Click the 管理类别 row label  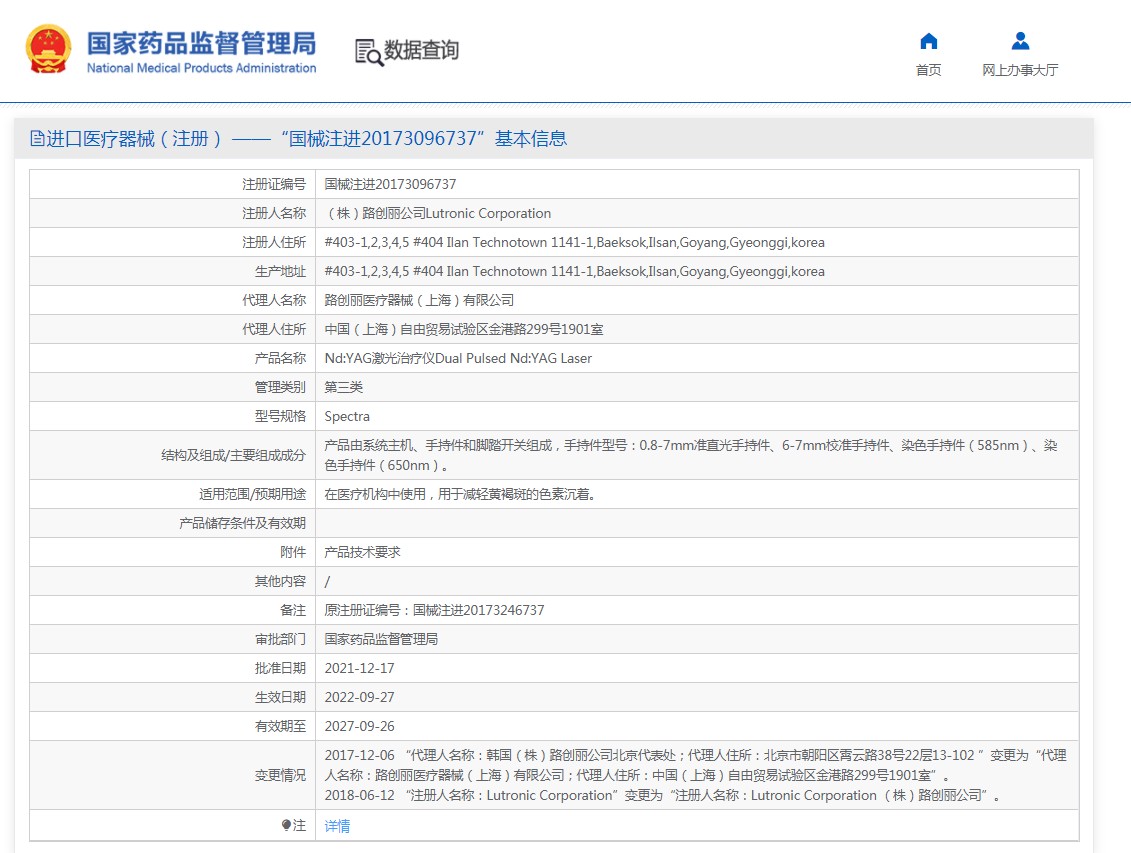pyautogui.click(x=281, y=387)
